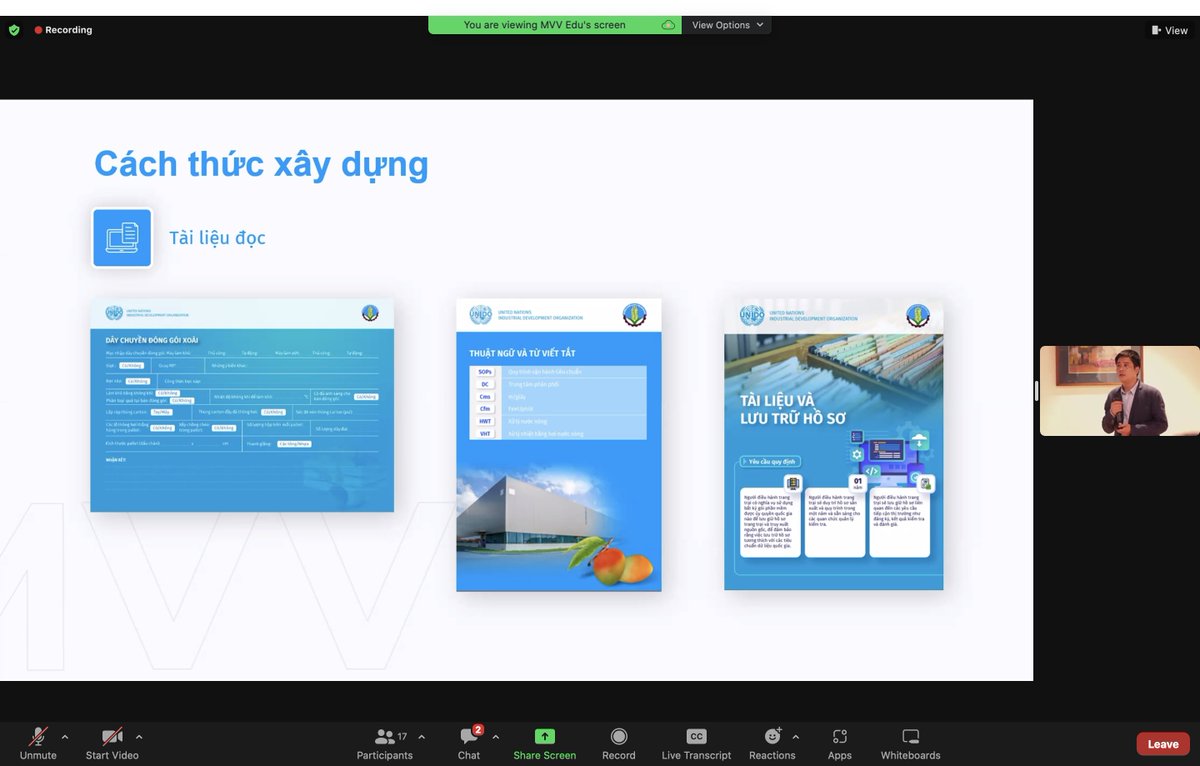Click the HWT abbreviation row
The image size is (1200, 766).
(558, 422)
